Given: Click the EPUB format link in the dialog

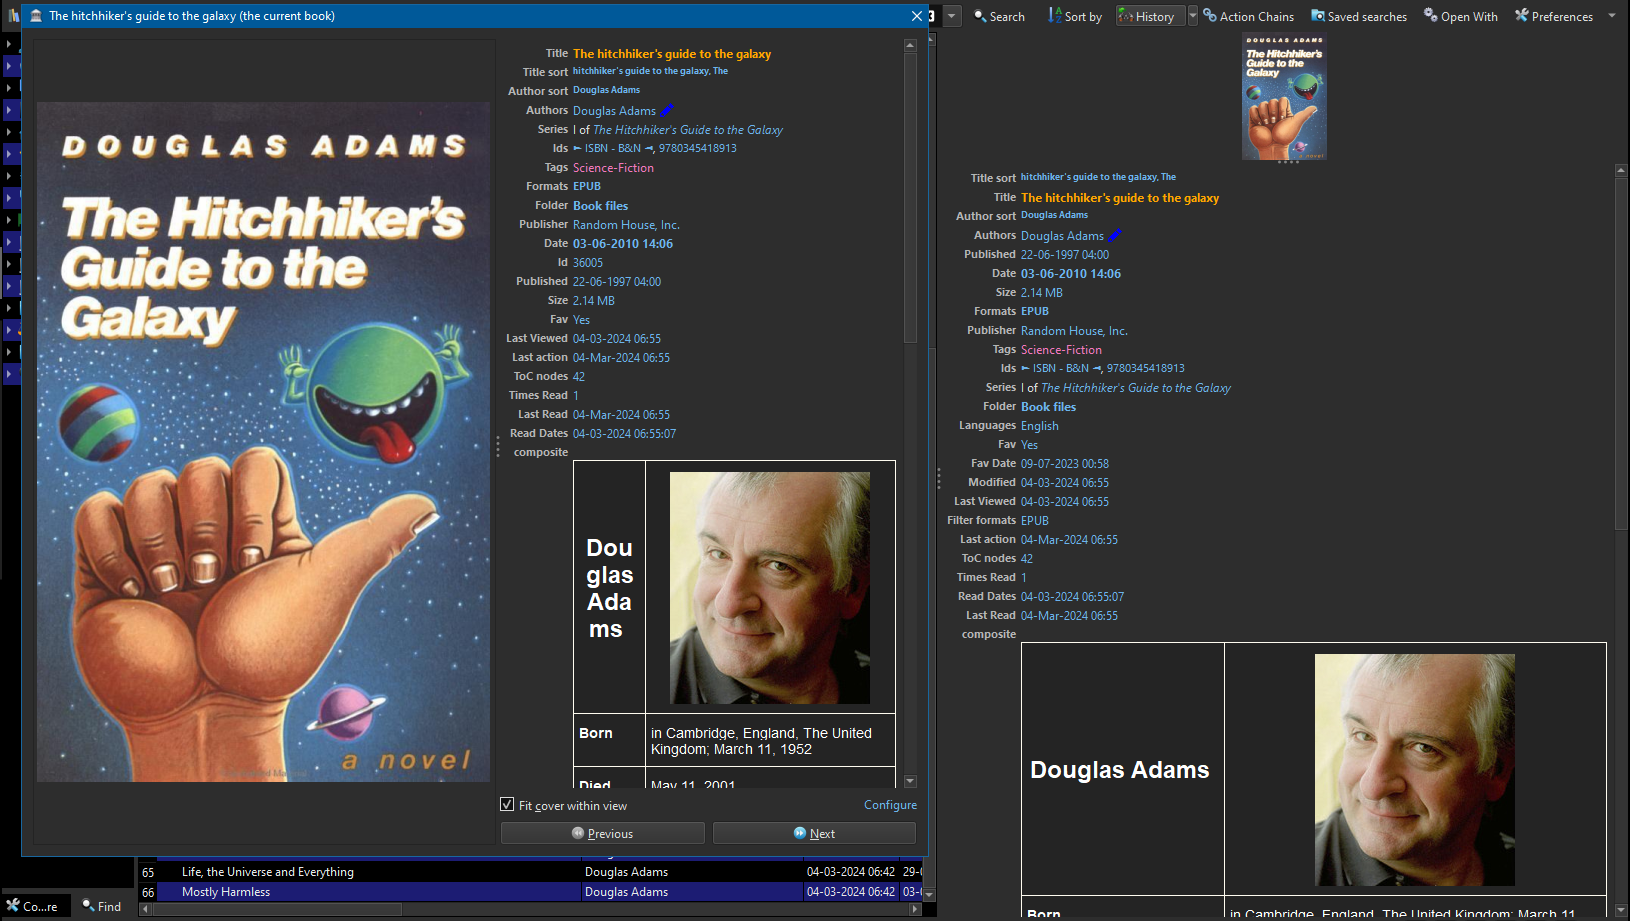Looking at the screenshot, I should [x=587, y=187].
